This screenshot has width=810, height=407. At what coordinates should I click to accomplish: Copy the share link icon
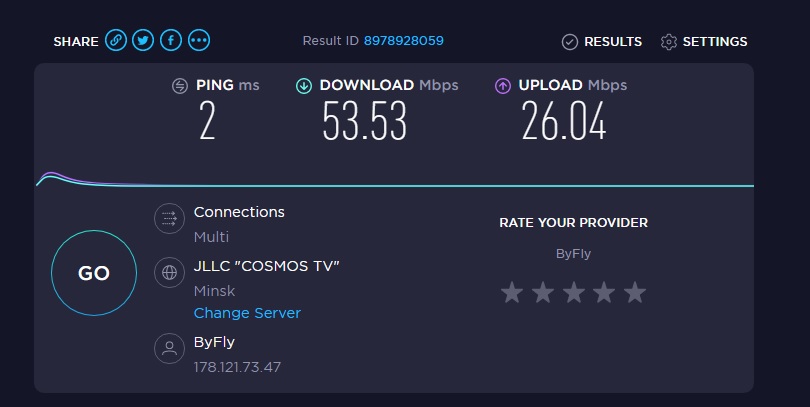(116, 41)
